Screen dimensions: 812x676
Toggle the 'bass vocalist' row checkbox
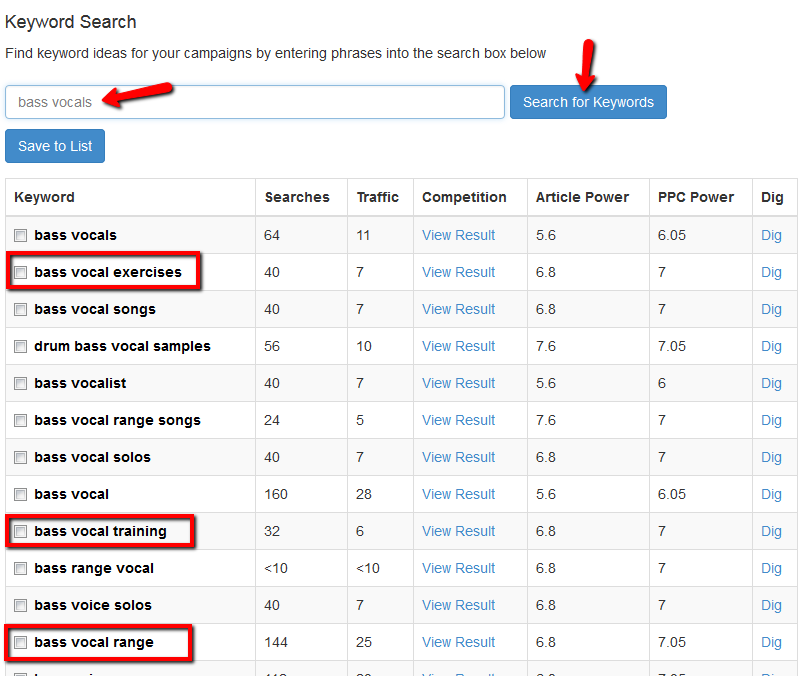click(x=21, y=384)
